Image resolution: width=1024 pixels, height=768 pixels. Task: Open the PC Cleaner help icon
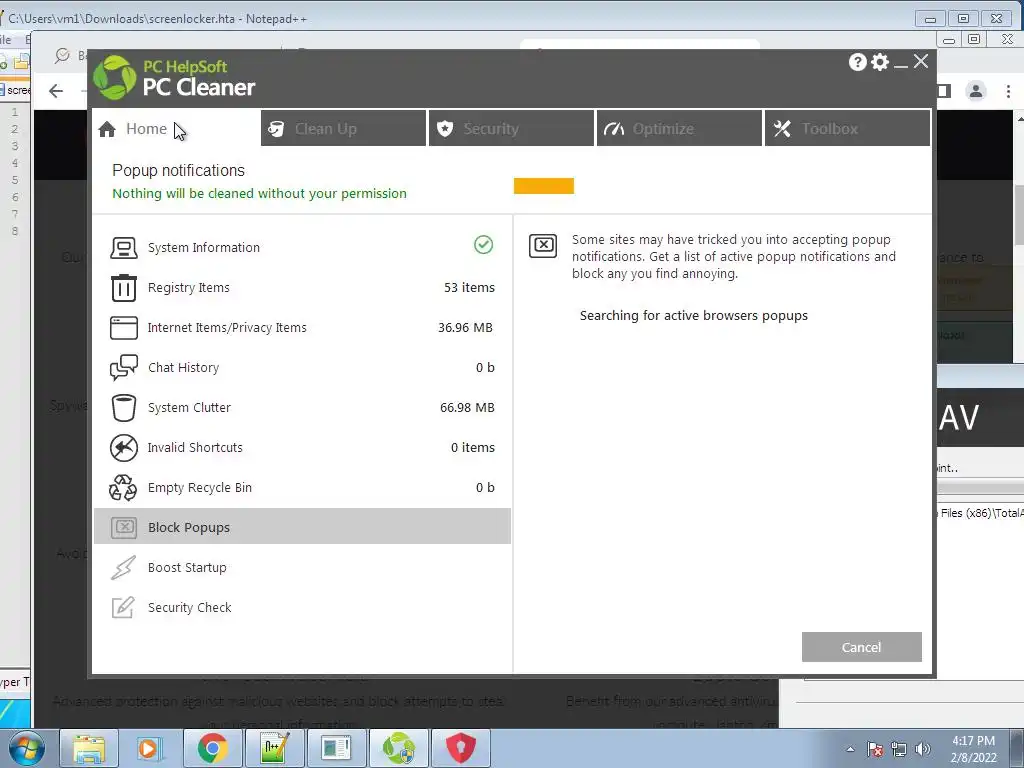point(857,62)
